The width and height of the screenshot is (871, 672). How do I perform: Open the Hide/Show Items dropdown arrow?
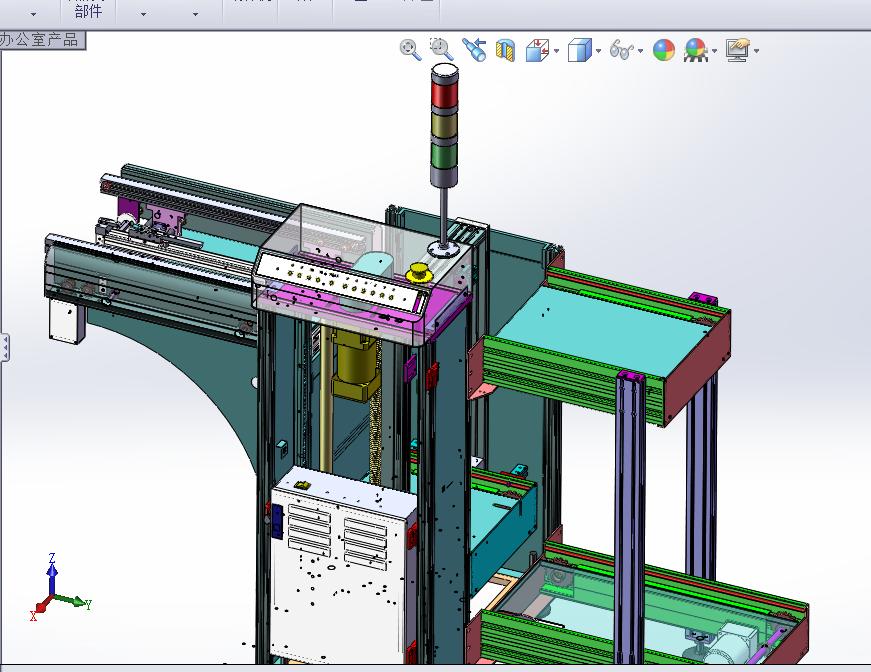tap(641, 51)
